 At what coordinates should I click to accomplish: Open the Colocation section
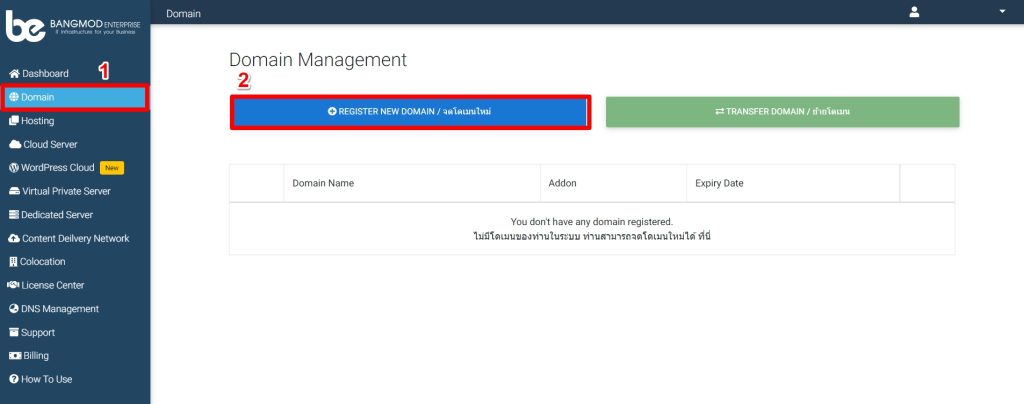click(43, 262)
